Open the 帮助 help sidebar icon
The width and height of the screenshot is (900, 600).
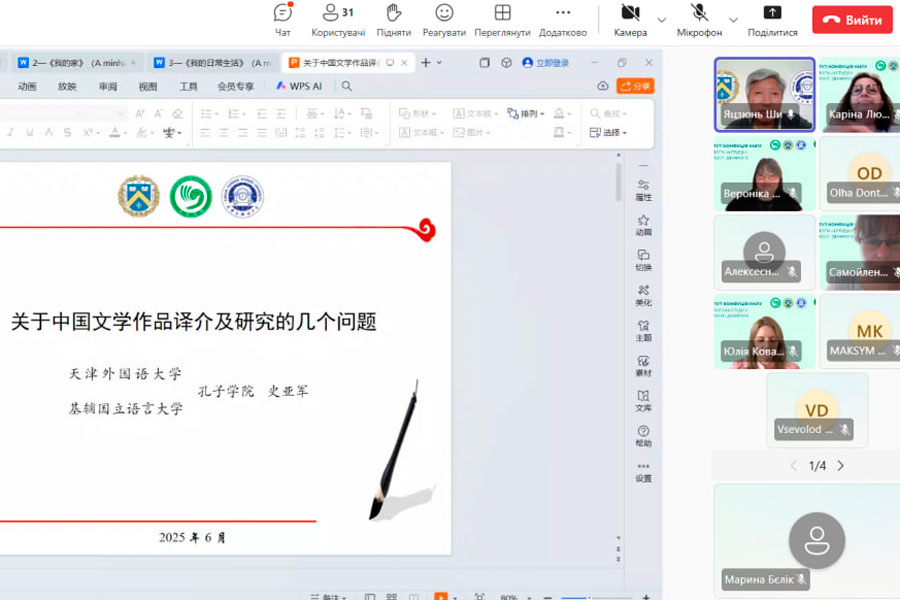point(643,435)
